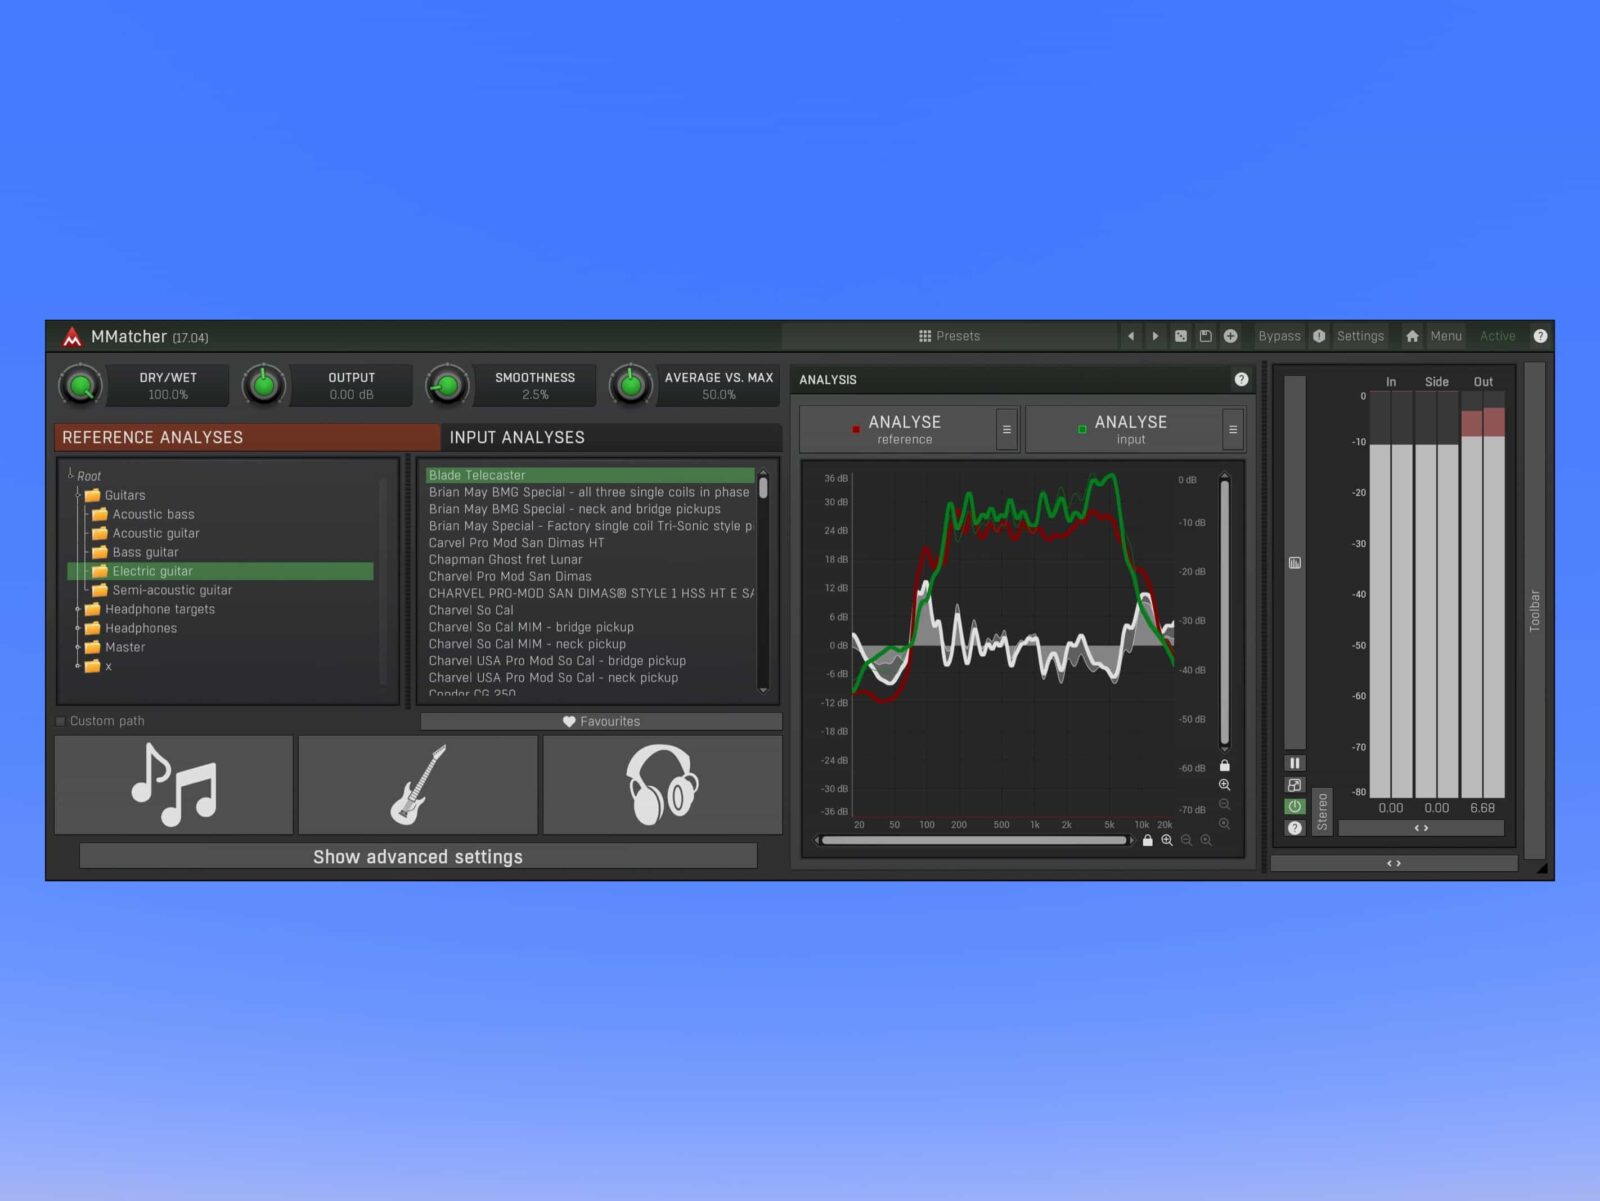
Task: Pause the level meters
Action: point(1294,763)
